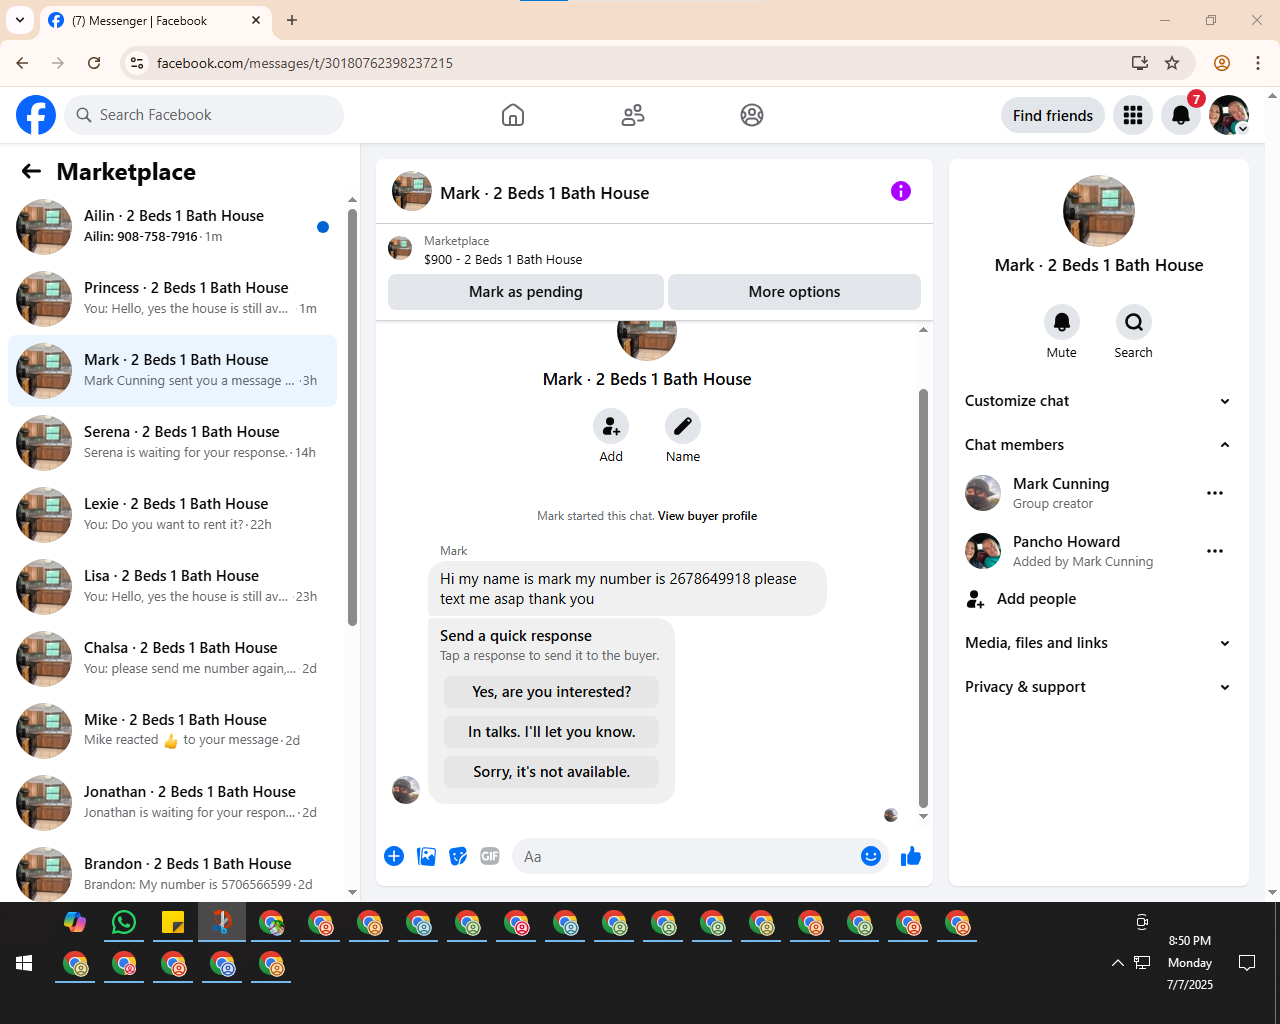Click the Search Facebook field
The height and width of the screenshot is (1024, 1280).
pos(204,115)
